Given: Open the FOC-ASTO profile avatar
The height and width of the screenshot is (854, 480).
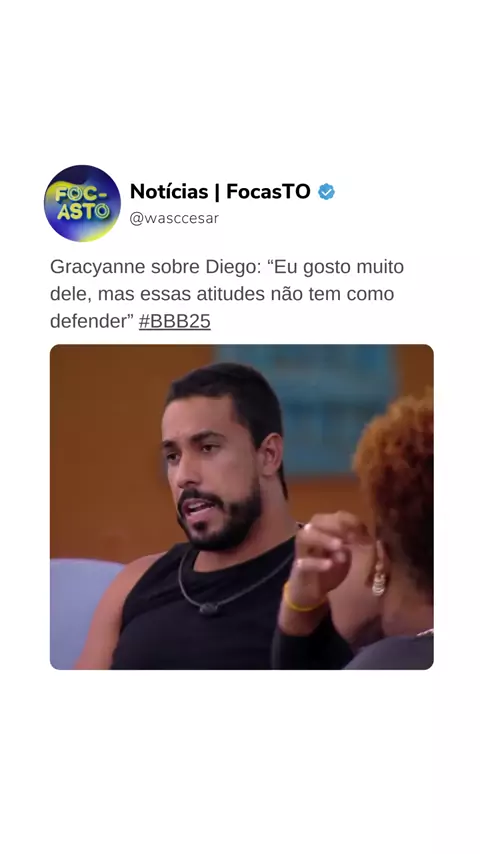Looking at the screenshot, I should [82, 203].
